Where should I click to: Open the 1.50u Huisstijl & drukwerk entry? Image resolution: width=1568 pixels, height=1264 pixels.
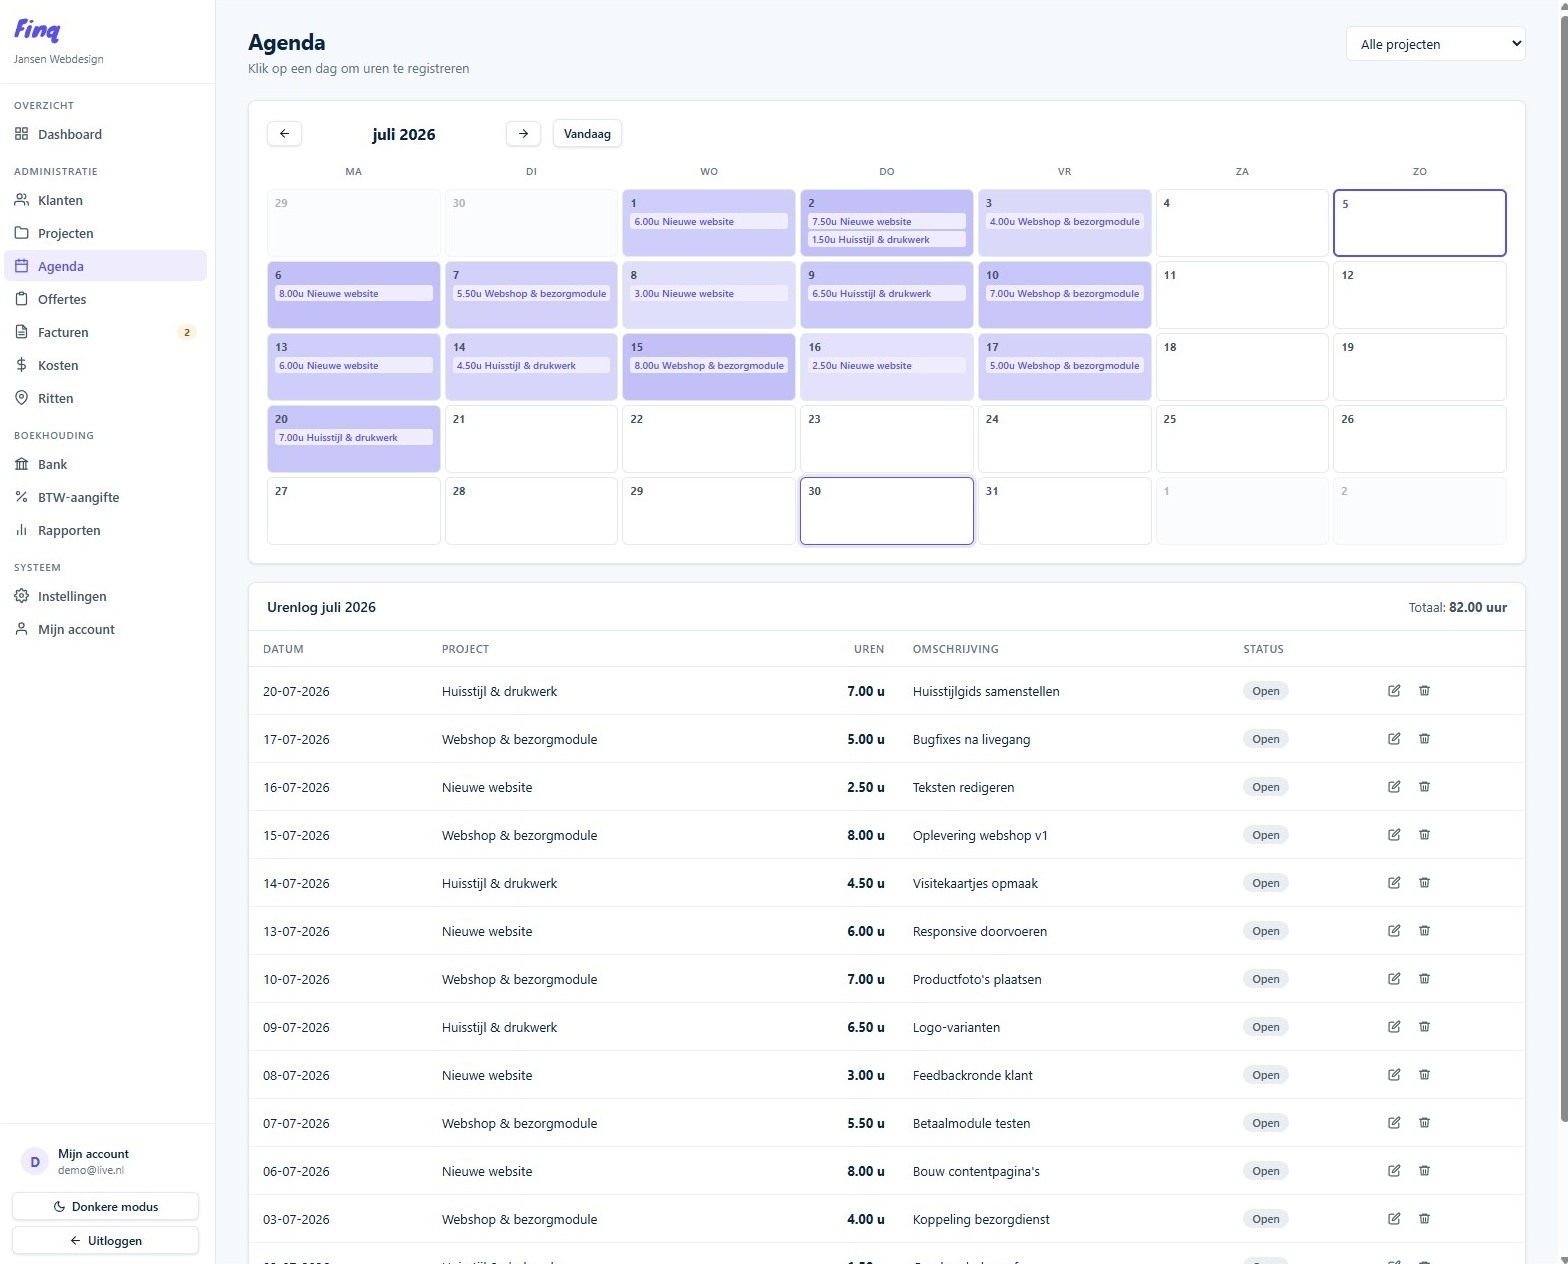886,240
